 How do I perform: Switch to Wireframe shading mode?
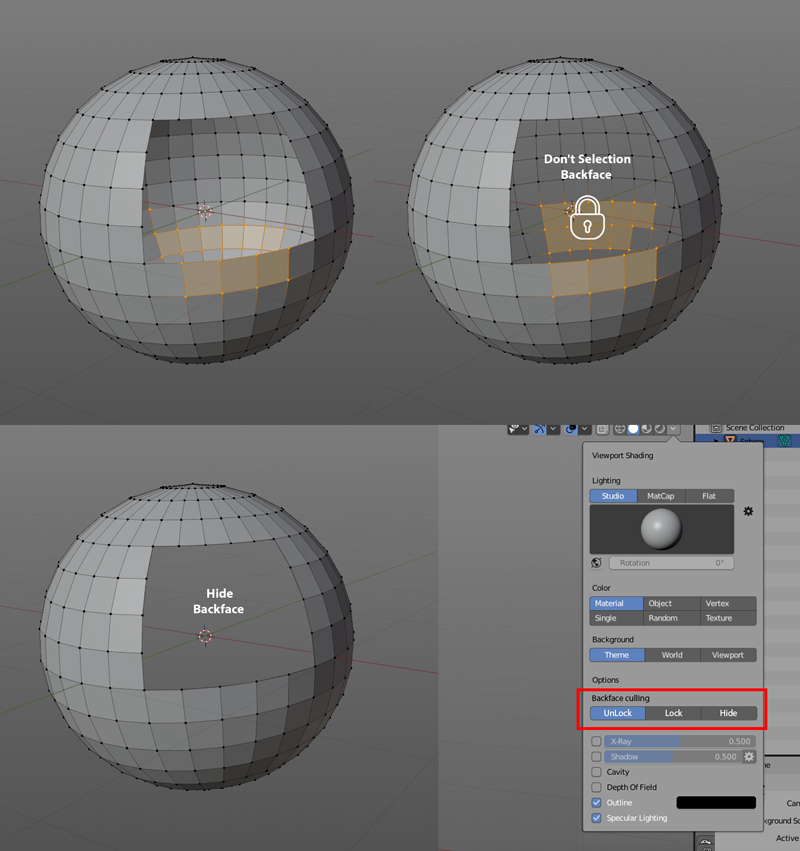(620, 429)
